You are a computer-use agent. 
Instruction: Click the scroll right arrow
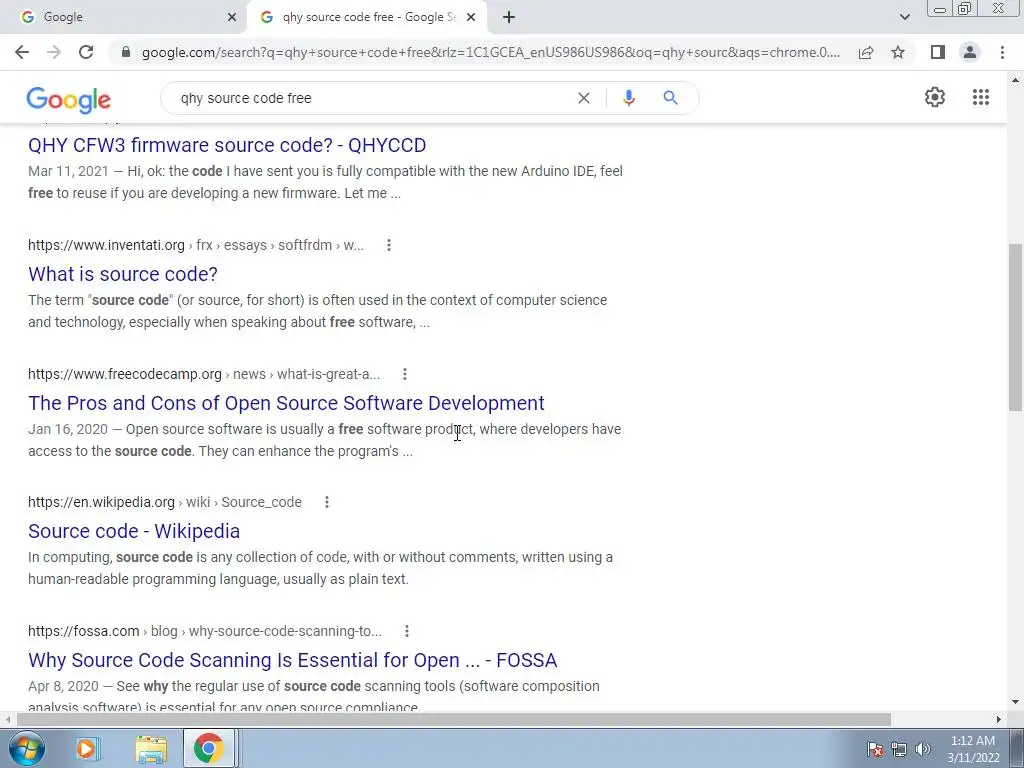pos(999,720)
